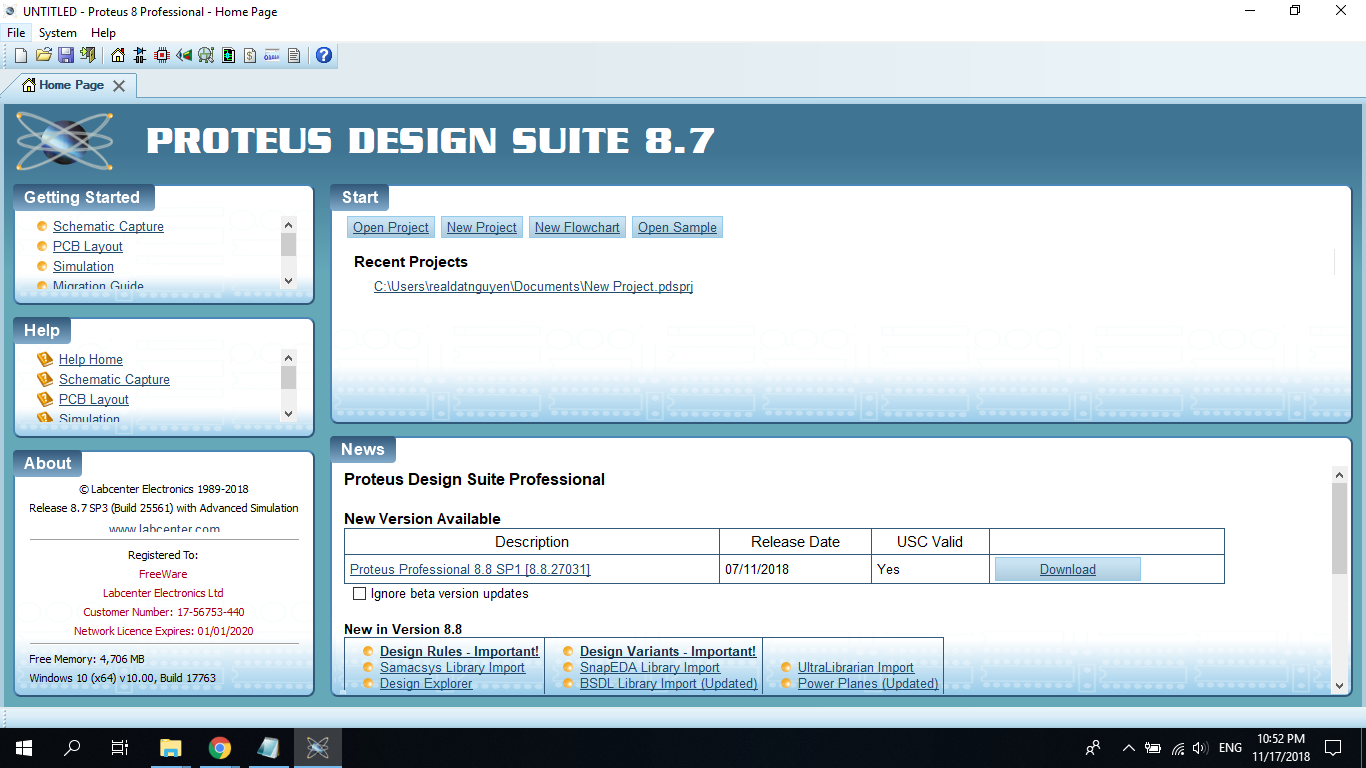Click the Download button for version 8.8
This screenshot has height=768, width=1366.
[x=1067, y=569]
